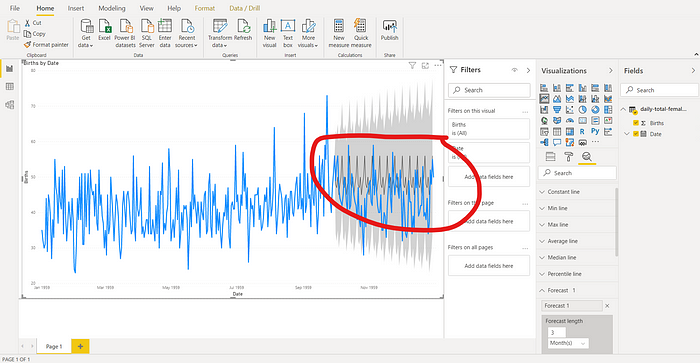Collapse the Fields pane
This screenshot has width=700, height=363.
click(x=693, y=71)
